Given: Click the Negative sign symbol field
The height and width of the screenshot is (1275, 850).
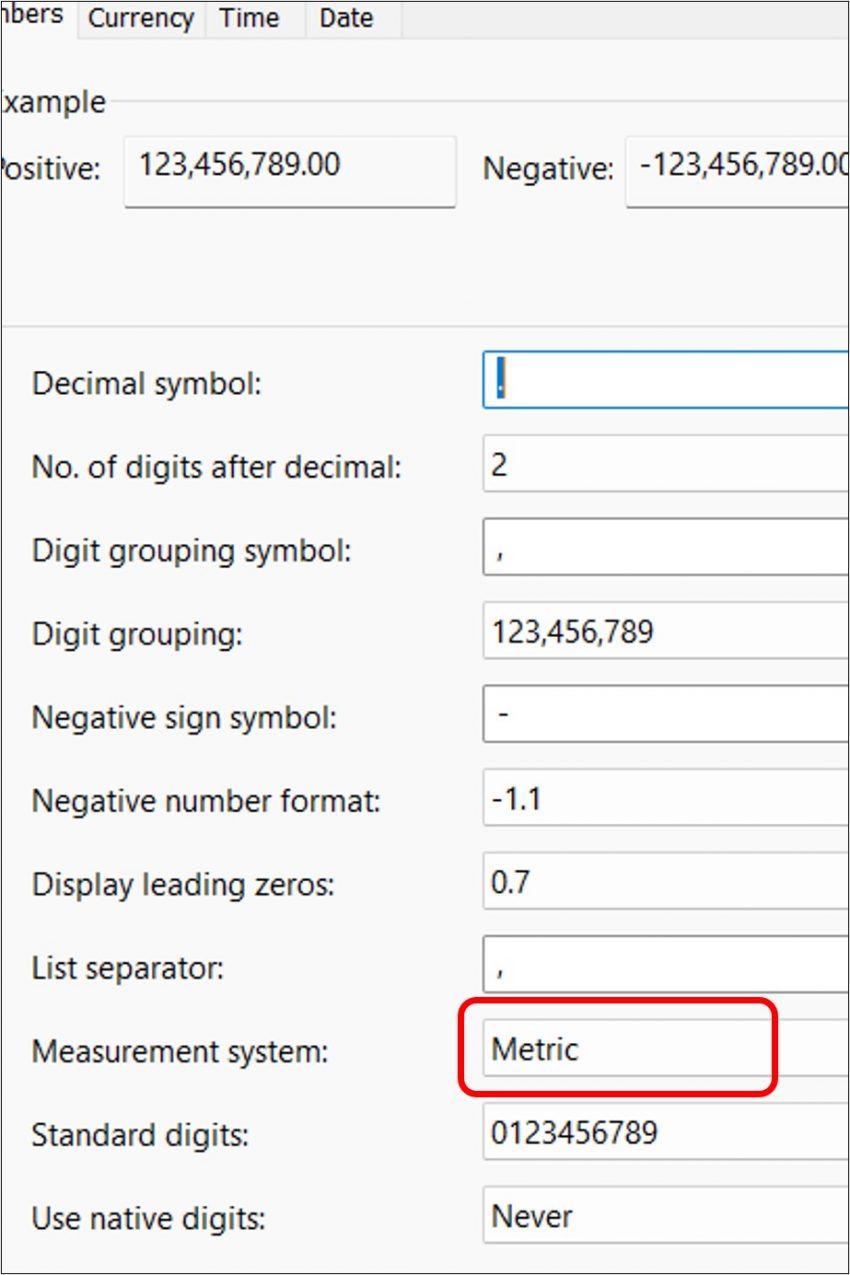Looking at the screenshot, I should coord(665,716).
